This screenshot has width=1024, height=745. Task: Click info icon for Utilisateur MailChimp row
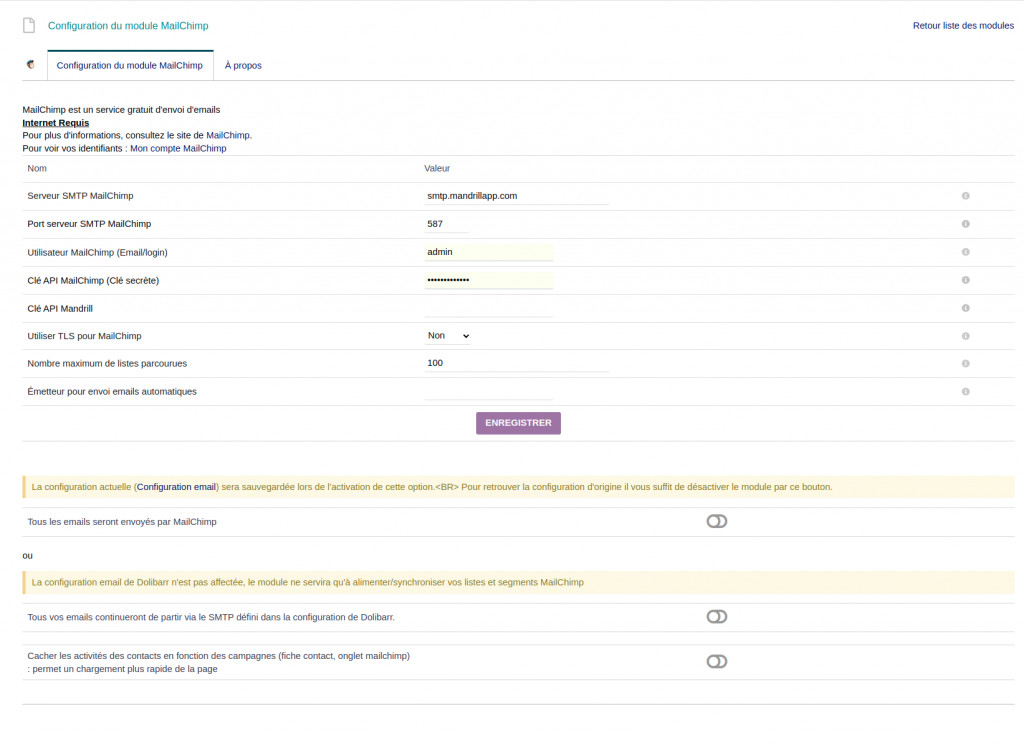(x=965, y=252)
